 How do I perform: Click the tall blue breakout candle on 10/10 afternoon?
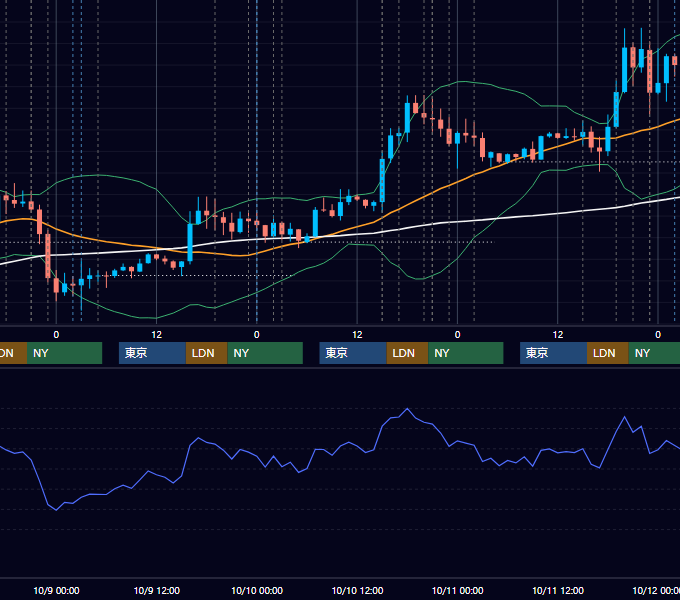382,180
